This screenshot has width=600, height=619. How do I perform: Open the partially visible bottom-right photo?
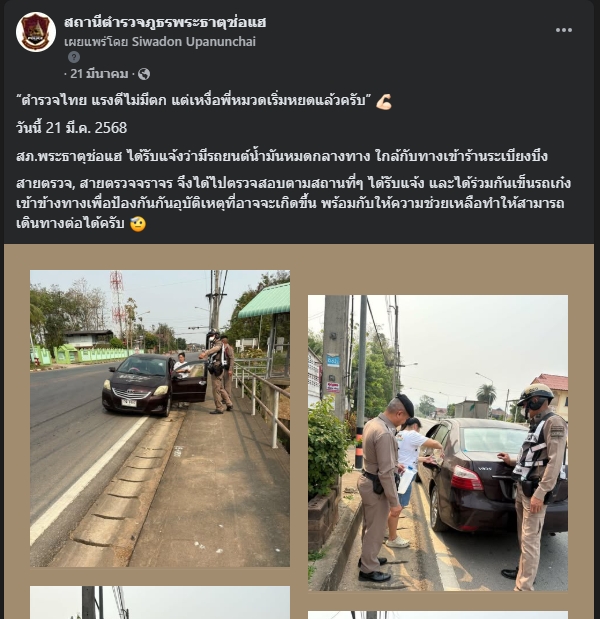point(438,615)
